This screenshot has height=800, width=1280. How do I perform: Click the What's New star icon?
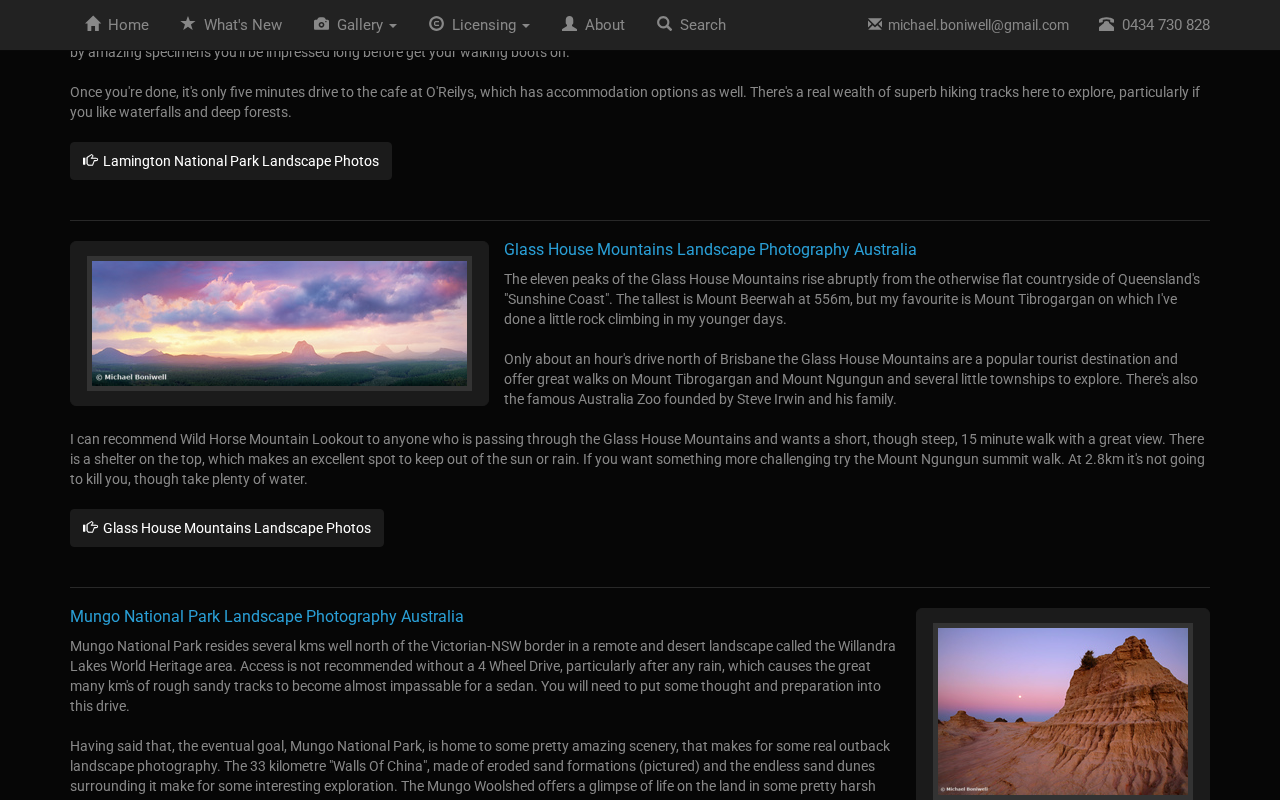coord(188,24)
